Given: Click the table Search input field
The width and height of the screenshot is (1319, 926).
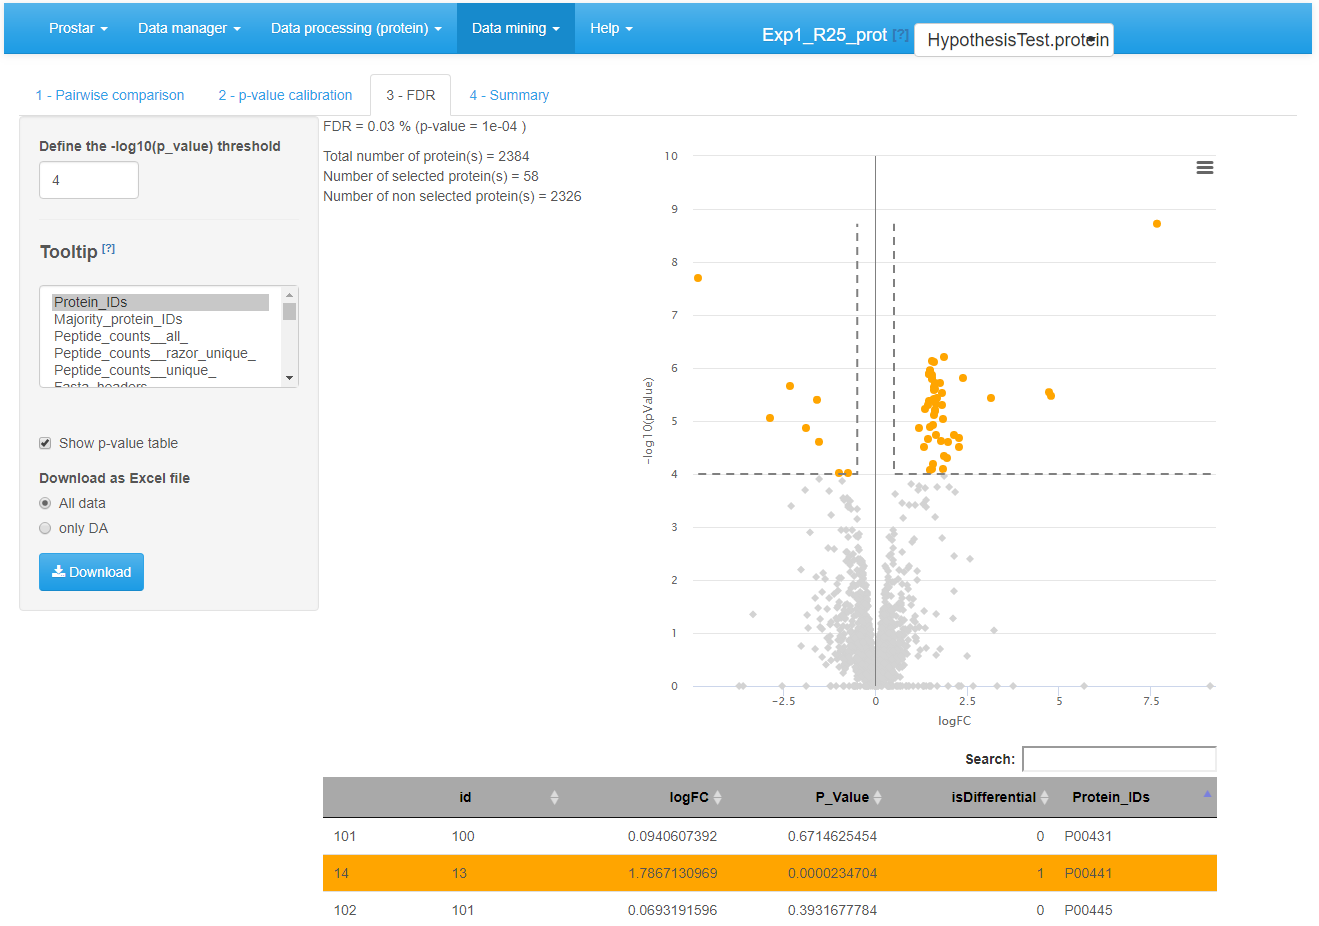Looking at the screenshot, I should pyautogui.click(x=1118, y=759).
